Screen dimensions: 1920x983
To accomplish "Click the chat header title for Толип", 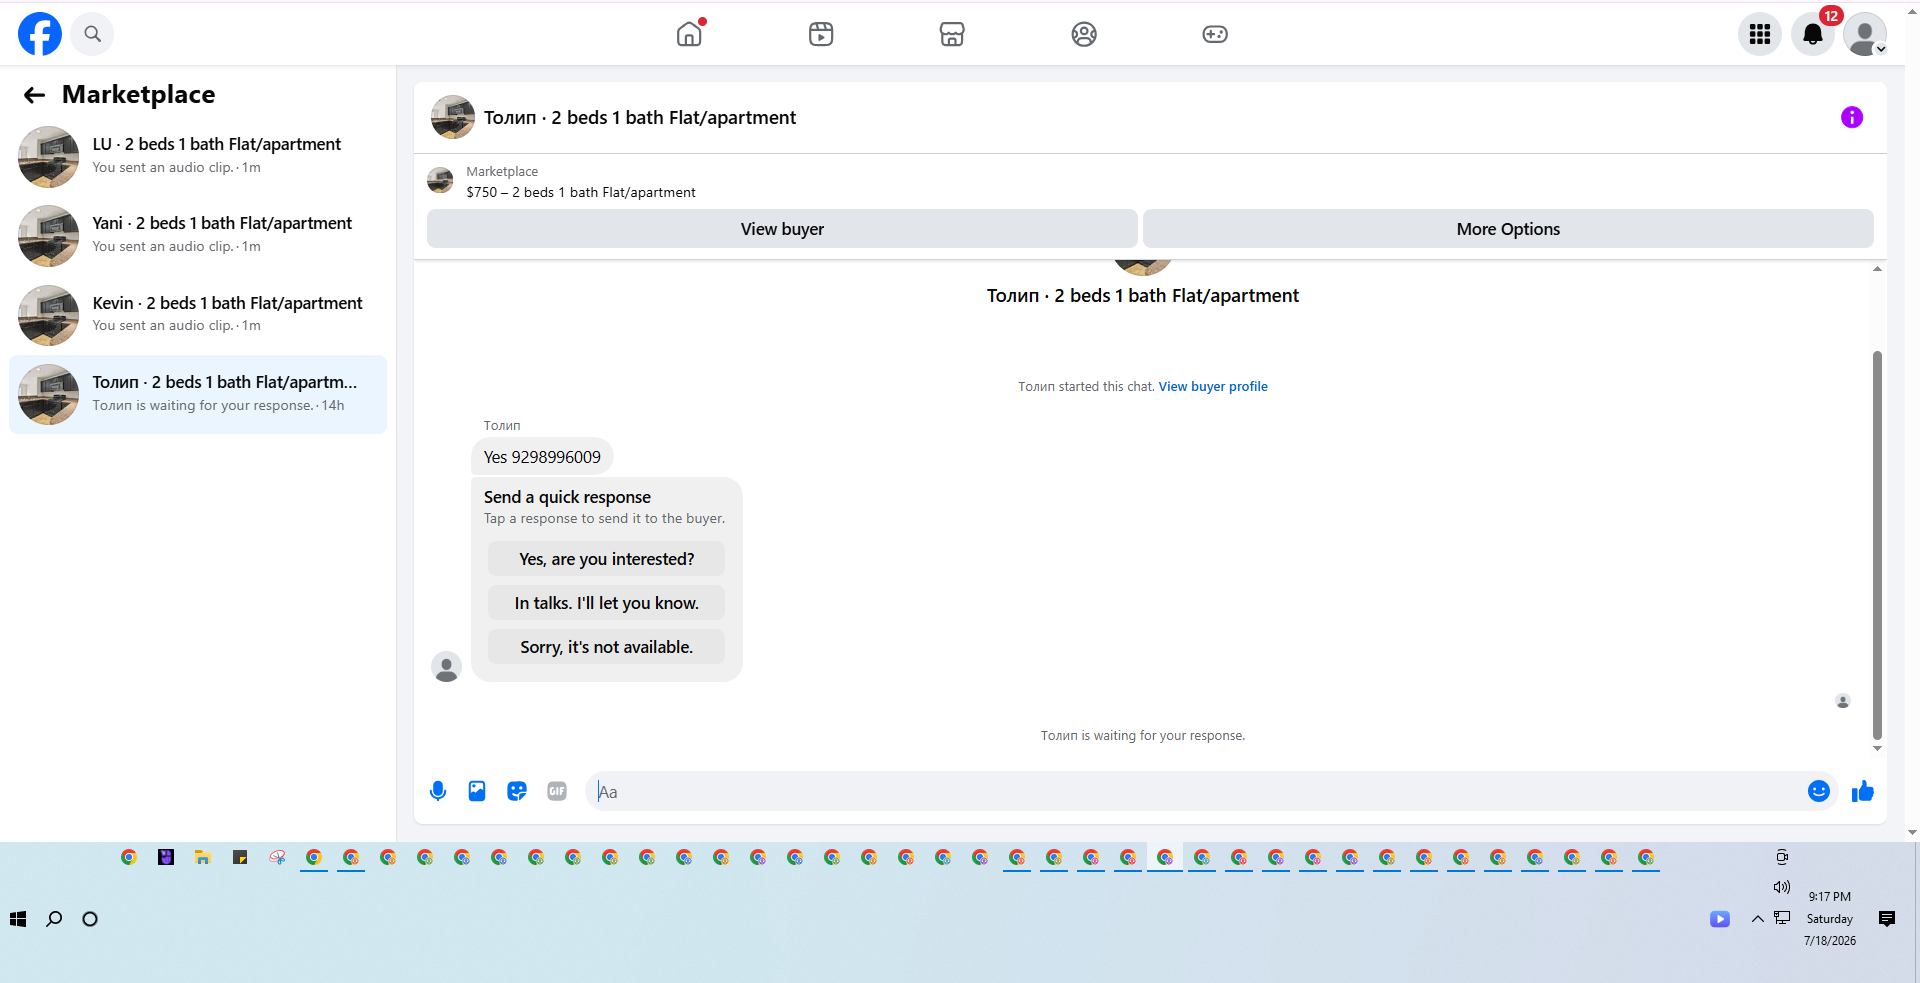I will point(640,117).
